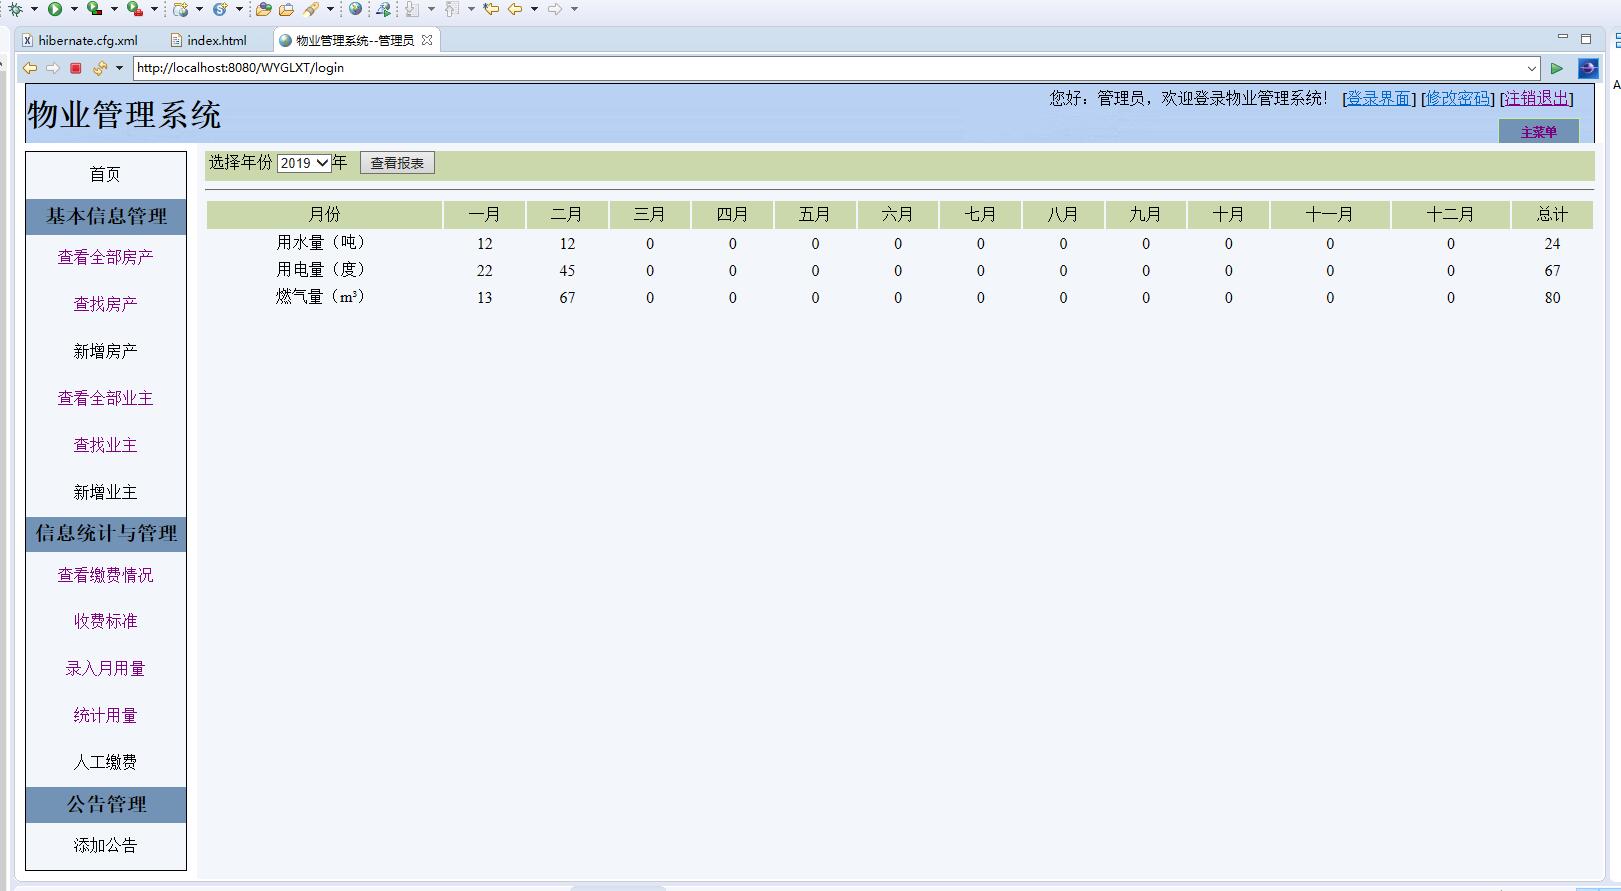This screenshot has width=1621, height=891.
Task: Click the browser Forward arrow beside URL
Action: (52, 68)
